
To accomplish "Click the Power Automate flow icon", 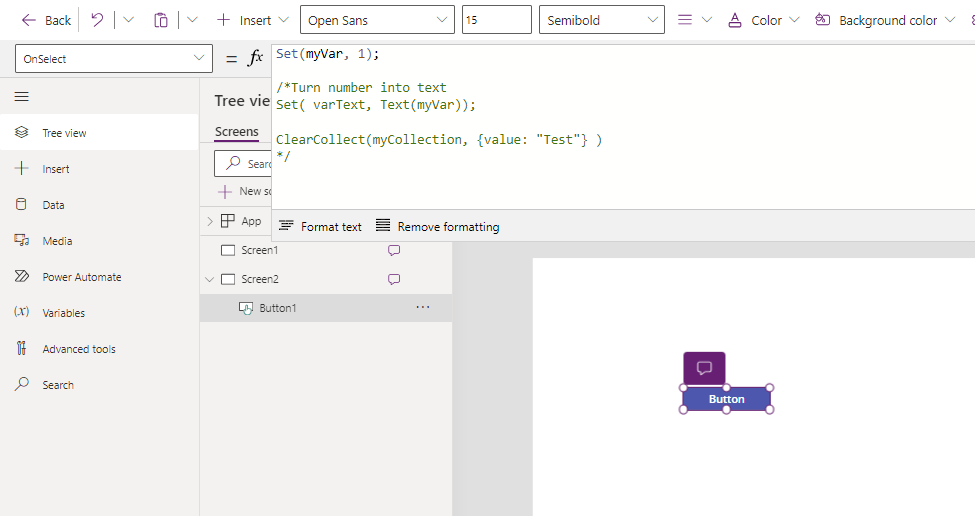I will point(22,276).
